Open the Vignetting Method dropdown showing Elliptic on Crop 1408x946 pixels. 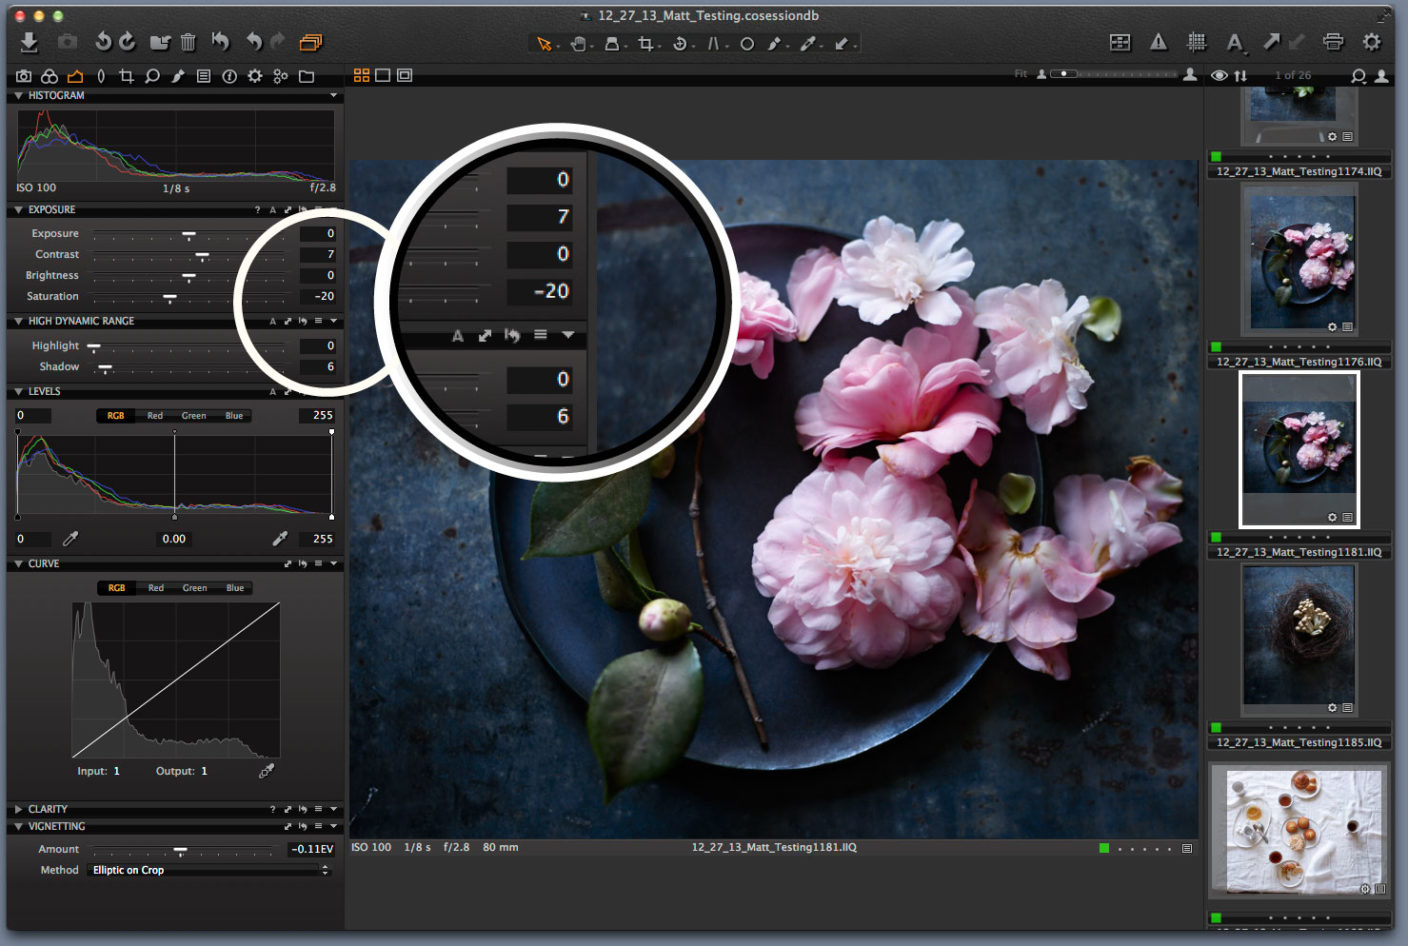(207, 870)
